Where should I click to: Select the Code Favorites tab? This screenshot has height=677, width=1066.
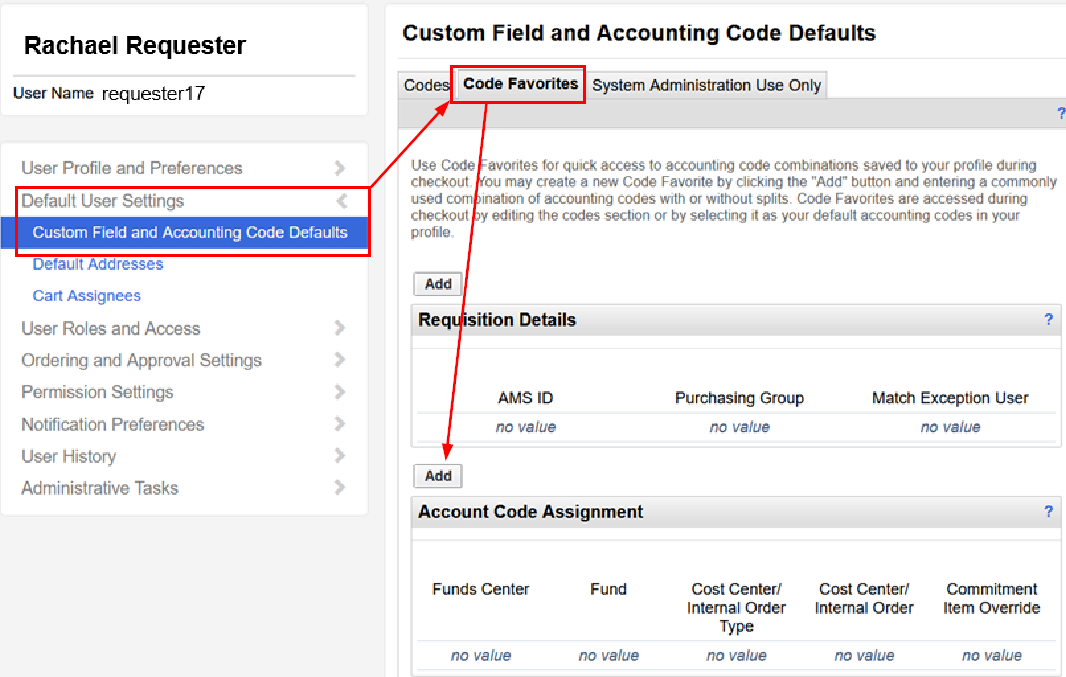pos(520,84)
